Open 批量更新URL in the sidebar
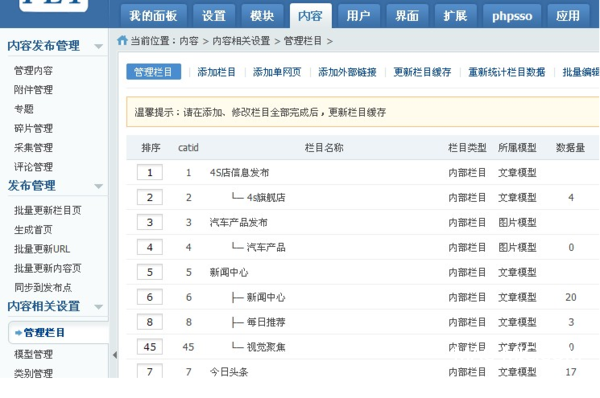This screenshot has height=398, width=600. pos(42,249)
